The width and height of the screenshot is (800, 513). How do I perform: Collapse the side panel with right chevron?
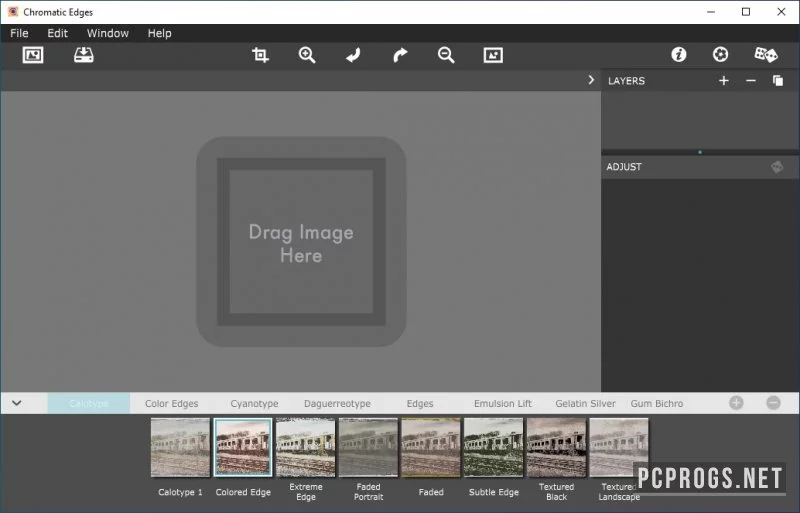point(591,80)
